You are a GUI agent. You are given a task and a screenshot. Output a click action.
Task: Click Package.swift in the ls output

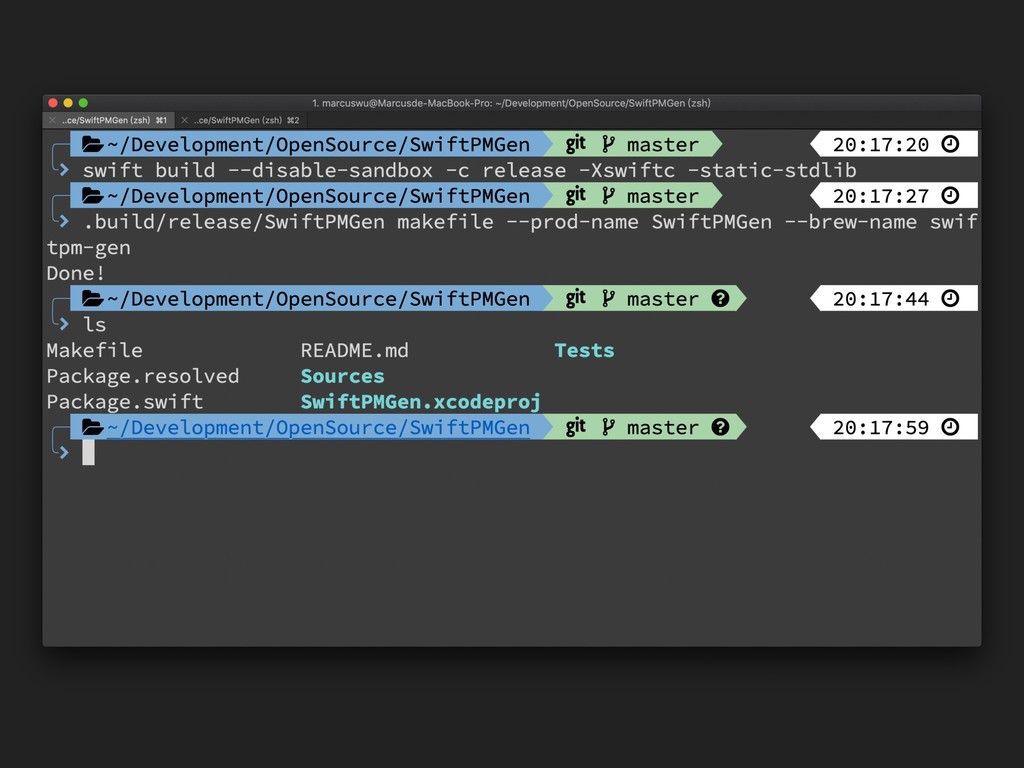(125, 402)
